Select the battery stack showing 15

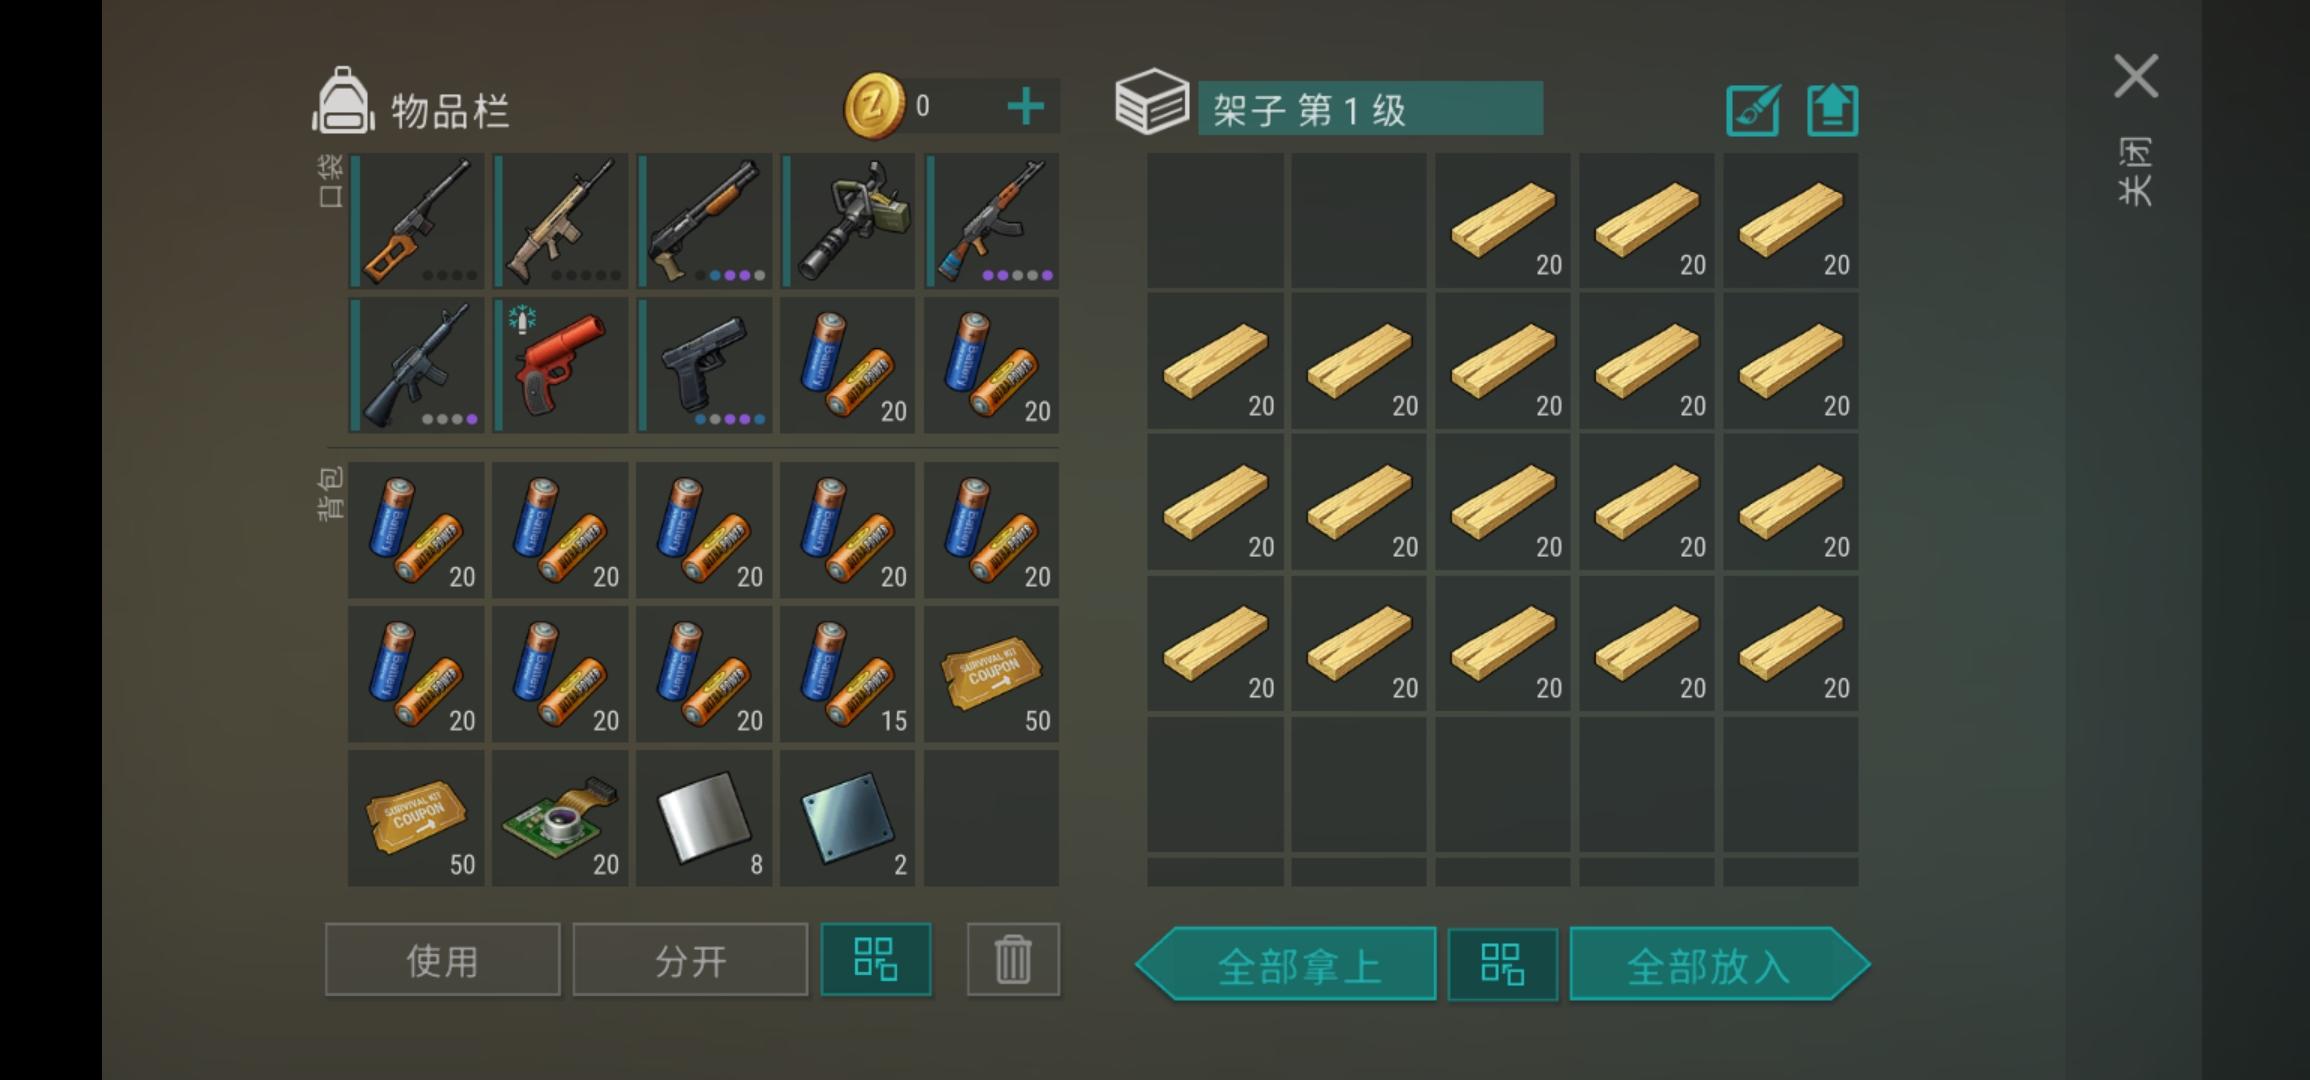[848, 674]
